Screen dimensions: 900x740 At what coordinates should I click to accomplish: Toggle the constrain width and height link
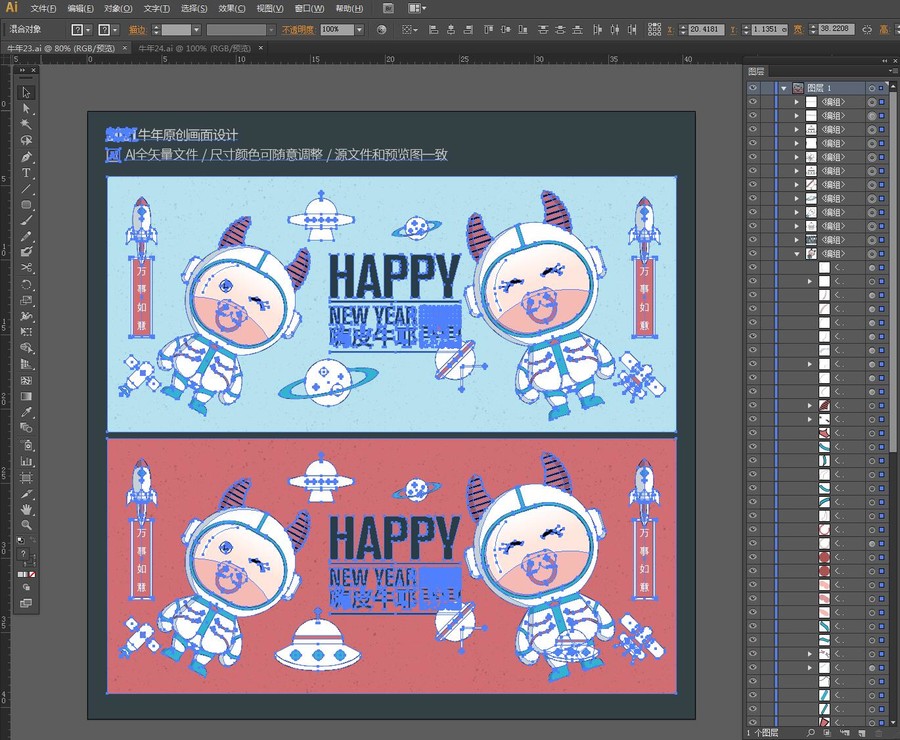867,29
